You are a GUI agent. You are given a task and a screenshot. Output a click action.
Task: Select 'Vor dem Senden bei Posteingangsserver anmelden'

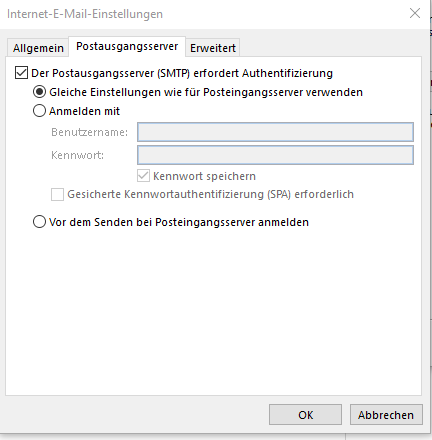coord(39,222)
